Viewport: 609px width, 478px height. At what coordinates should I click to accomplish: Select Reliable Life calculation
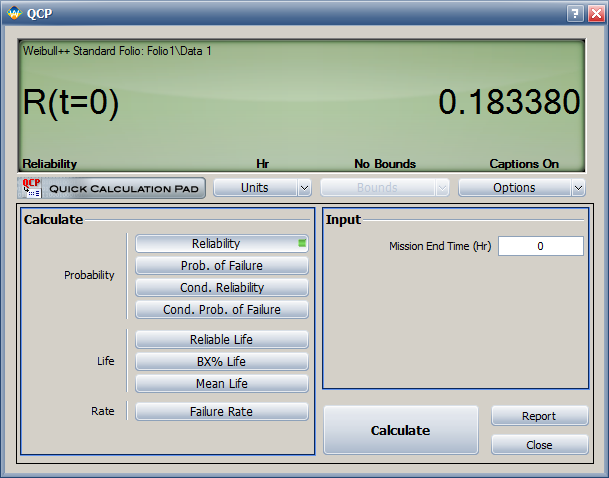coord(221,340)
